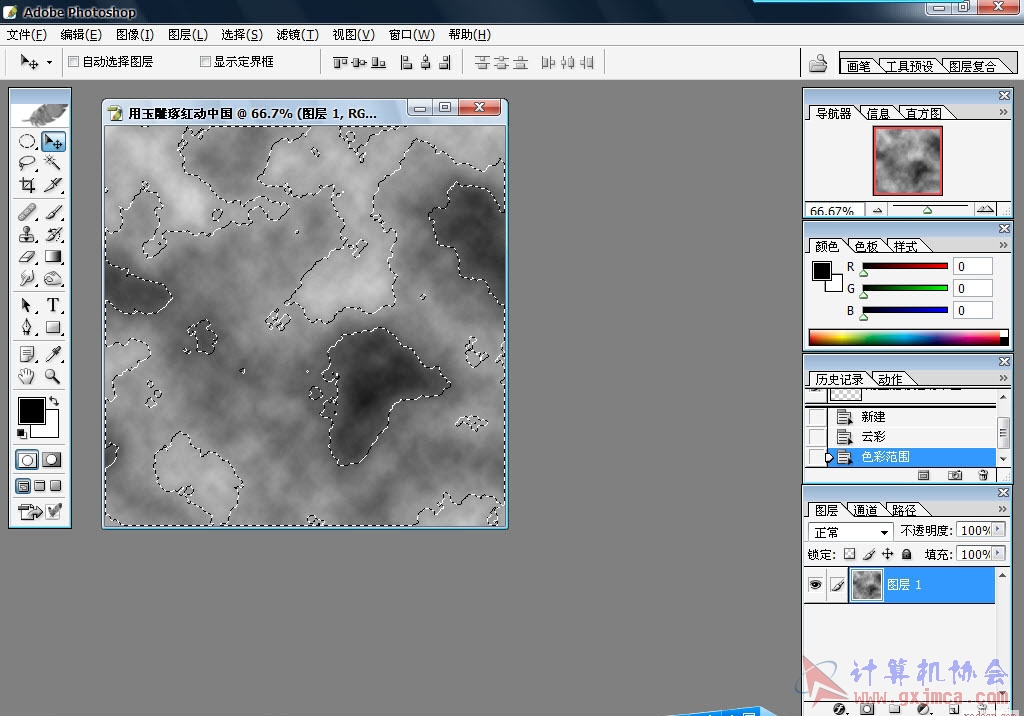
Task: Select the Gradient tool
Action: (53, 256)
